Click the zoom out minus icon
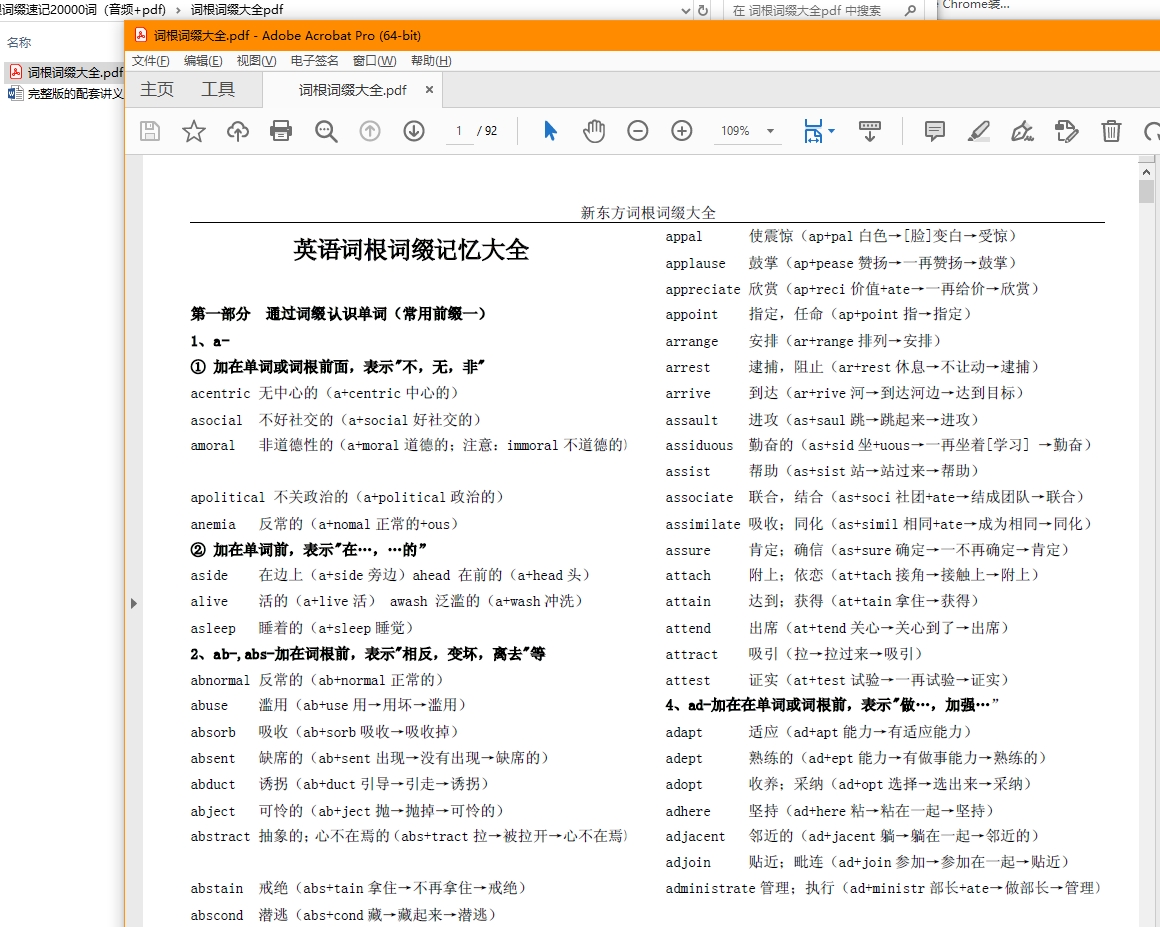This screenshot has width=1160, height=927. pos(638,131)
